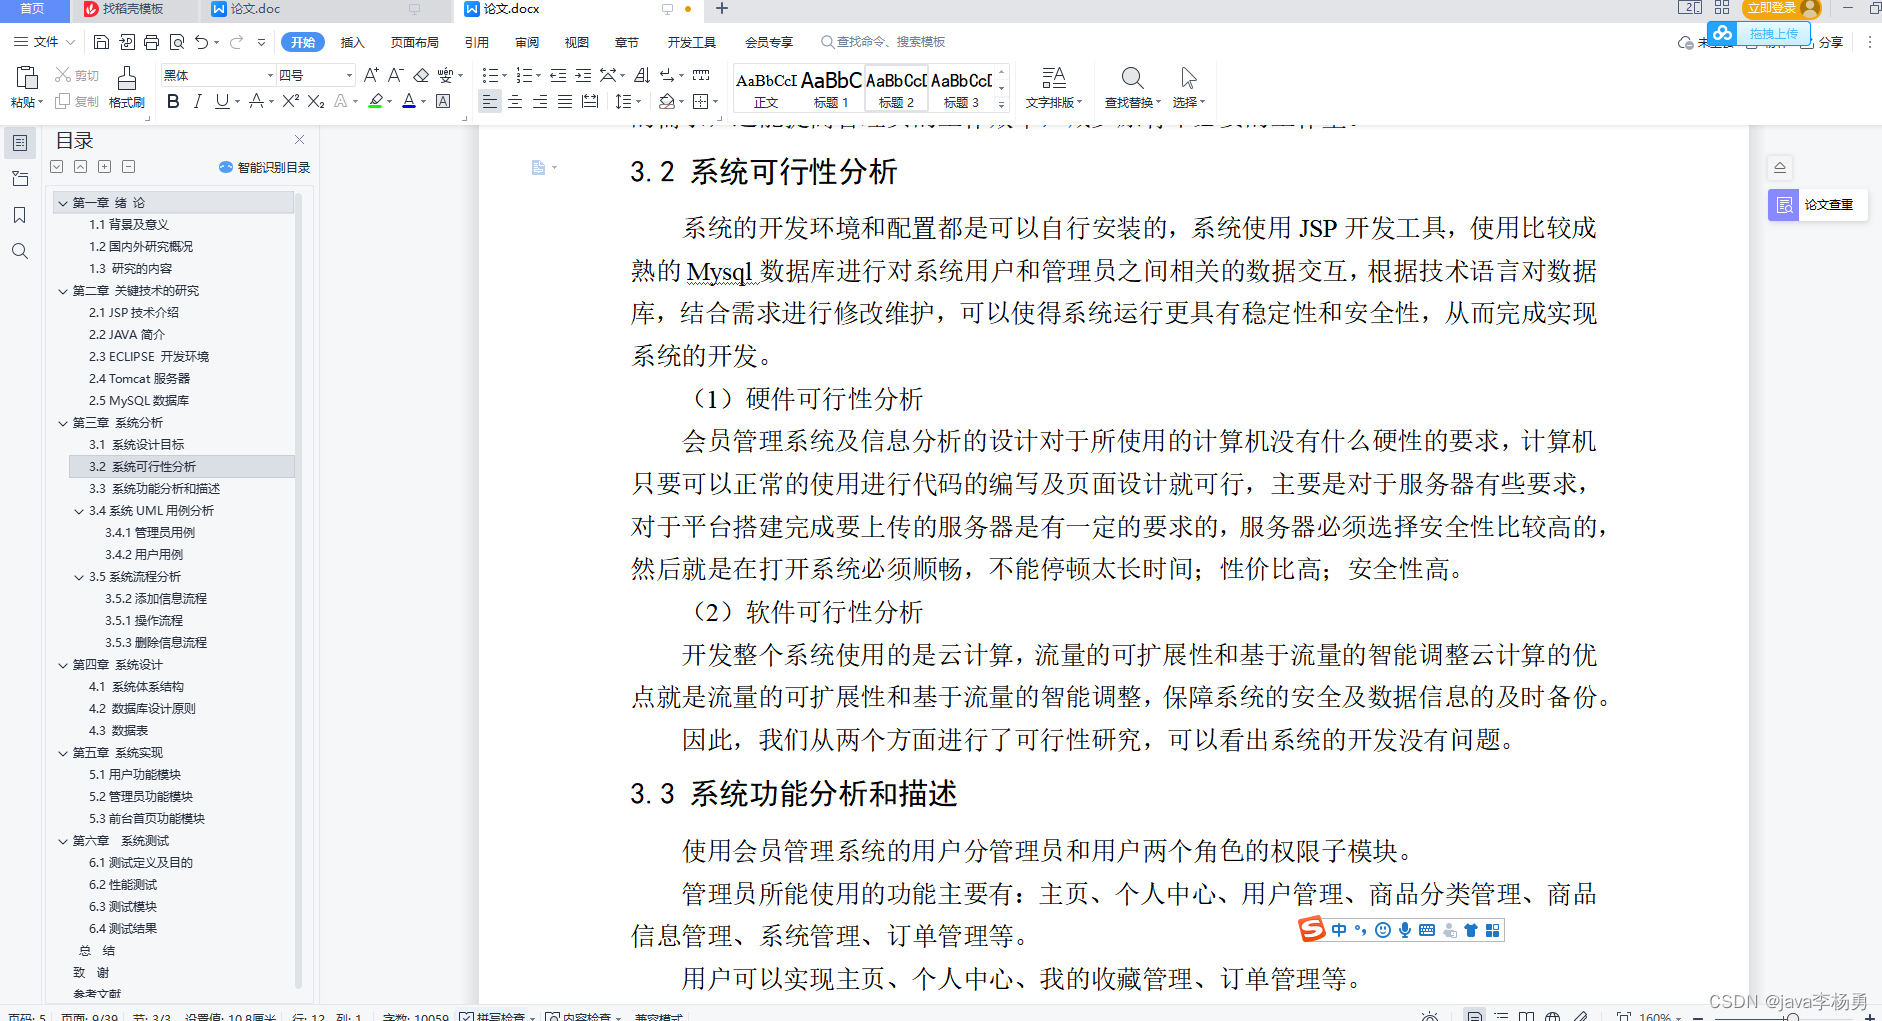The image size is (1882, 1021).
Task: Open Text Layout 文字排版 tool
Action: [x=1054, y=86]
